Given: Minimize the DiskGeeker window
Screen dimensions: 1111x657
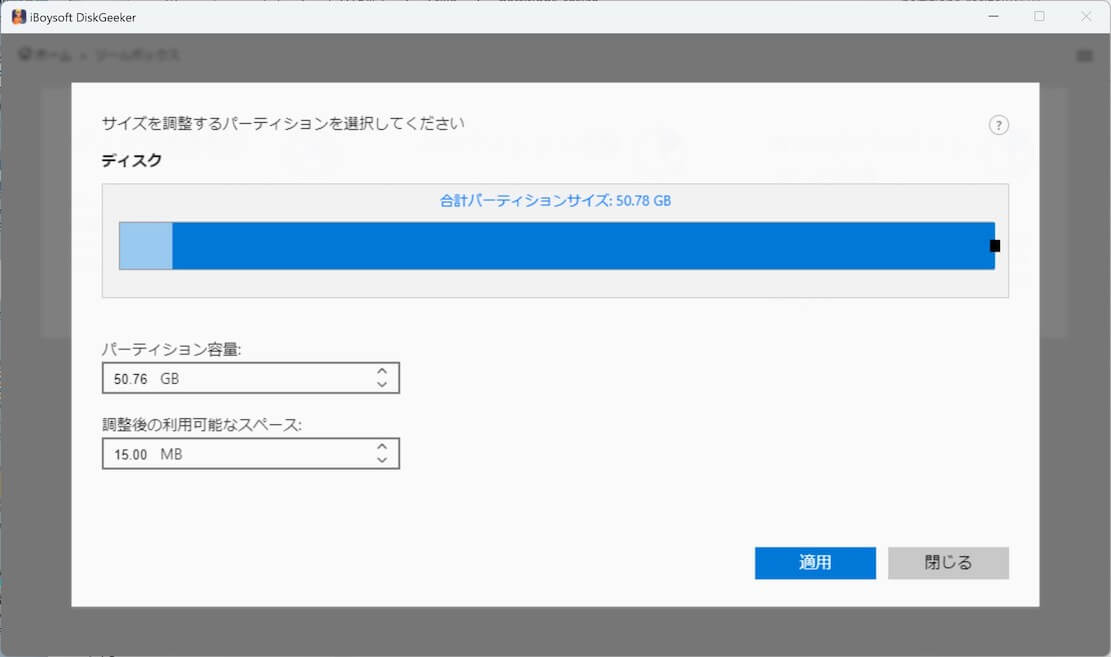Looking at the screenshot, I should (993, 16).
